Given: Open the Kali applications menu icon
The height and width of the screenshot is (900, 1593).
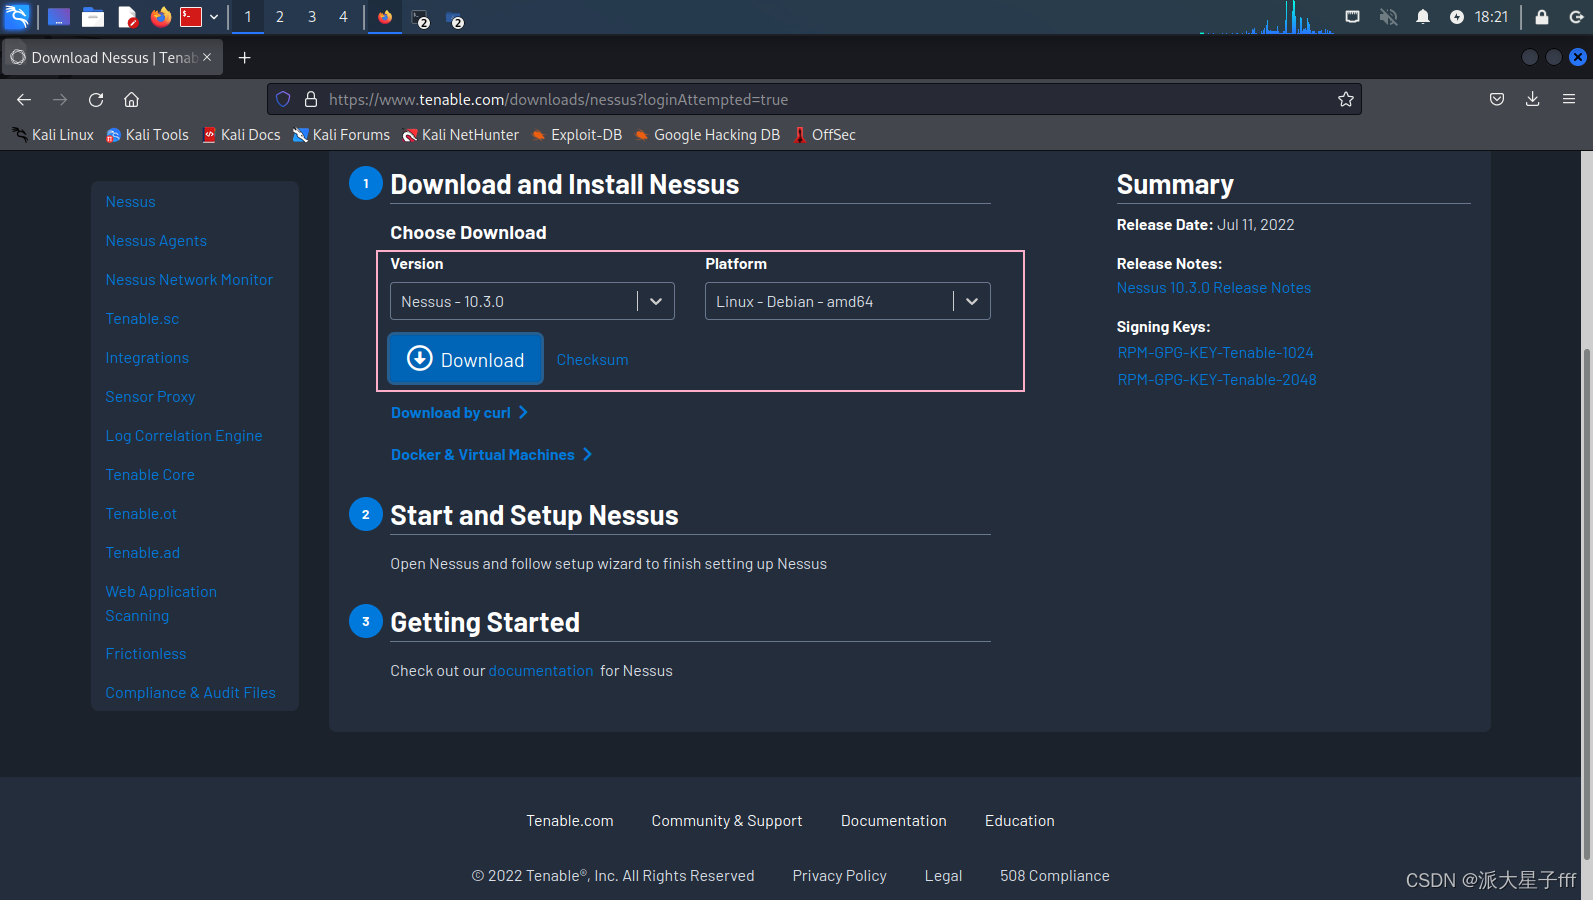Looking at the screenshot, I should point(17,16).
